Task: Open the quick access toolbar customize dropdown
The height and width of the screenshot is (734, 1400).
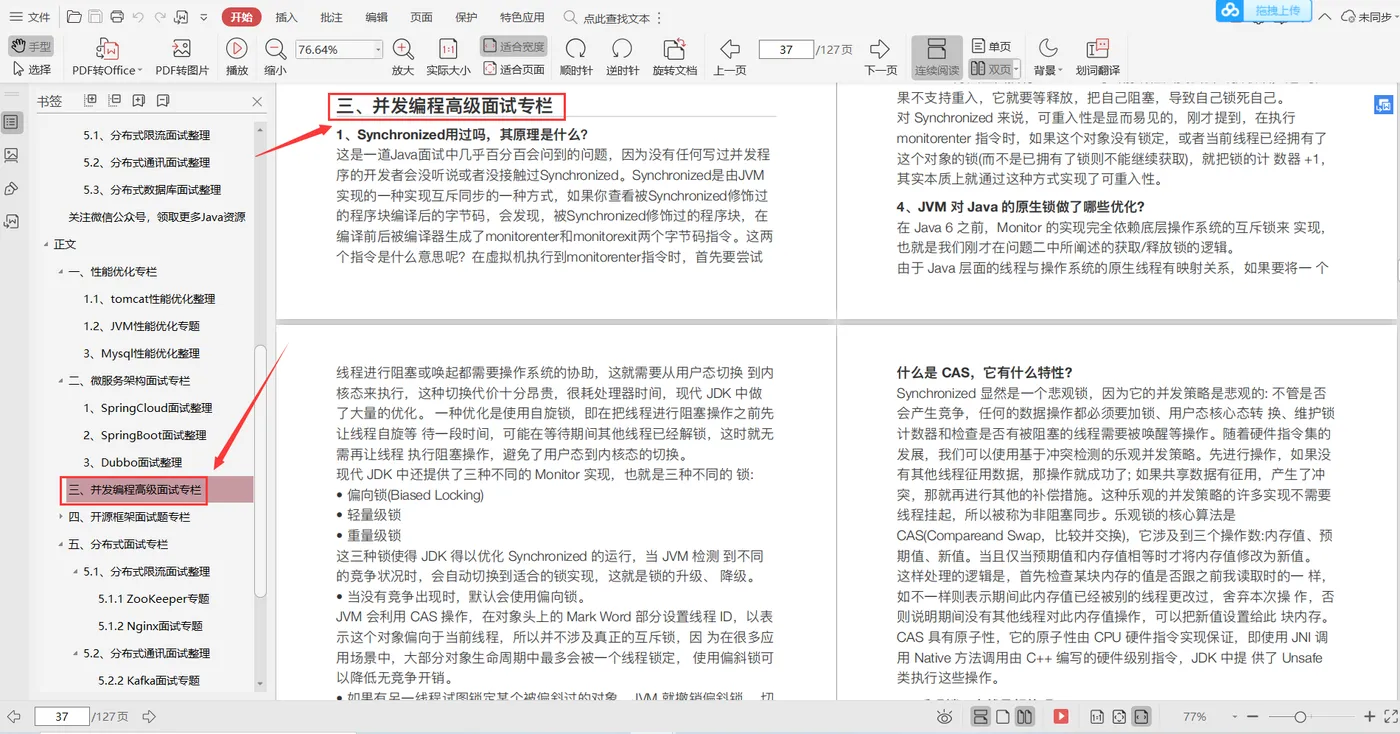Action: (x=204, y=17)
